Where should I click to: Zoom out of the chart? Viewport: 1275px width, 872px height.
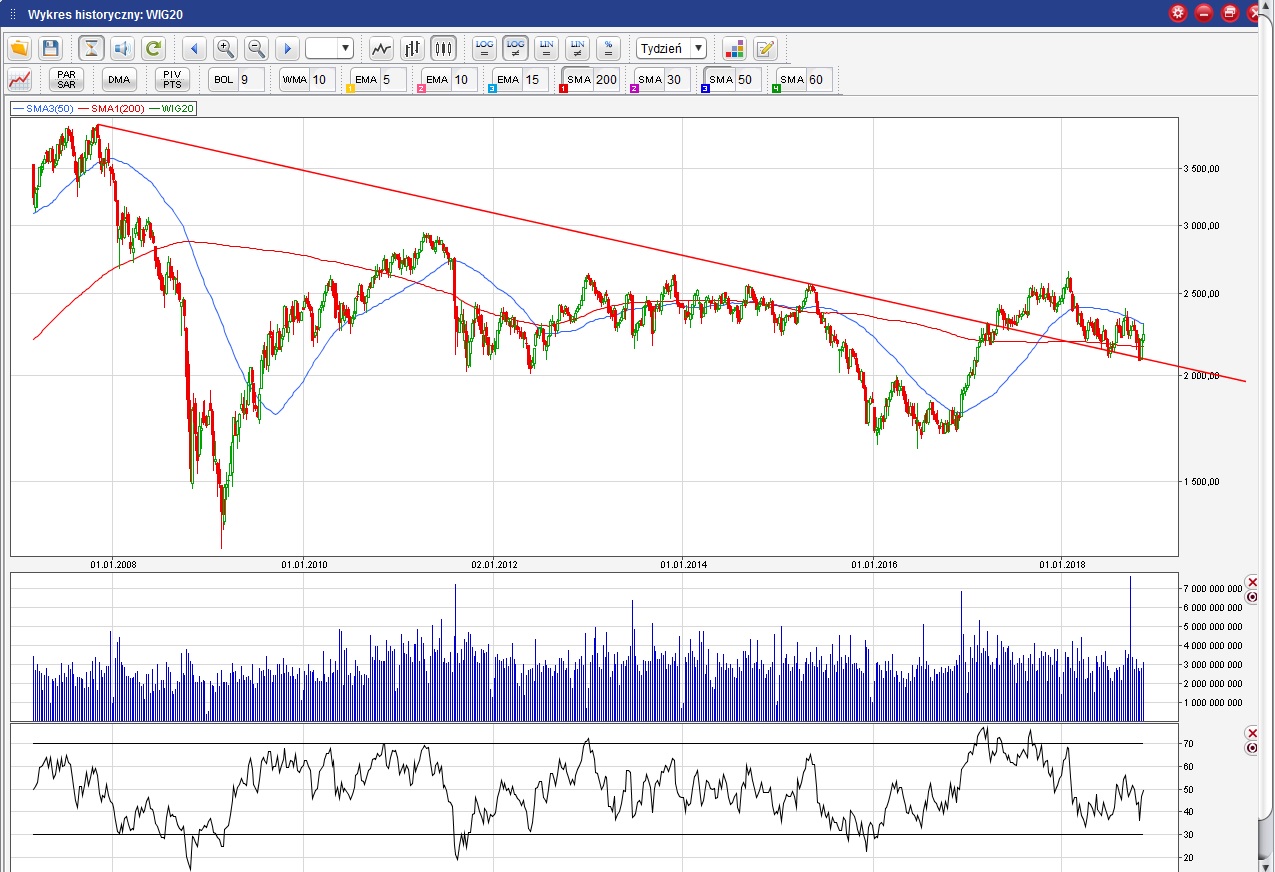coord(256,48)
